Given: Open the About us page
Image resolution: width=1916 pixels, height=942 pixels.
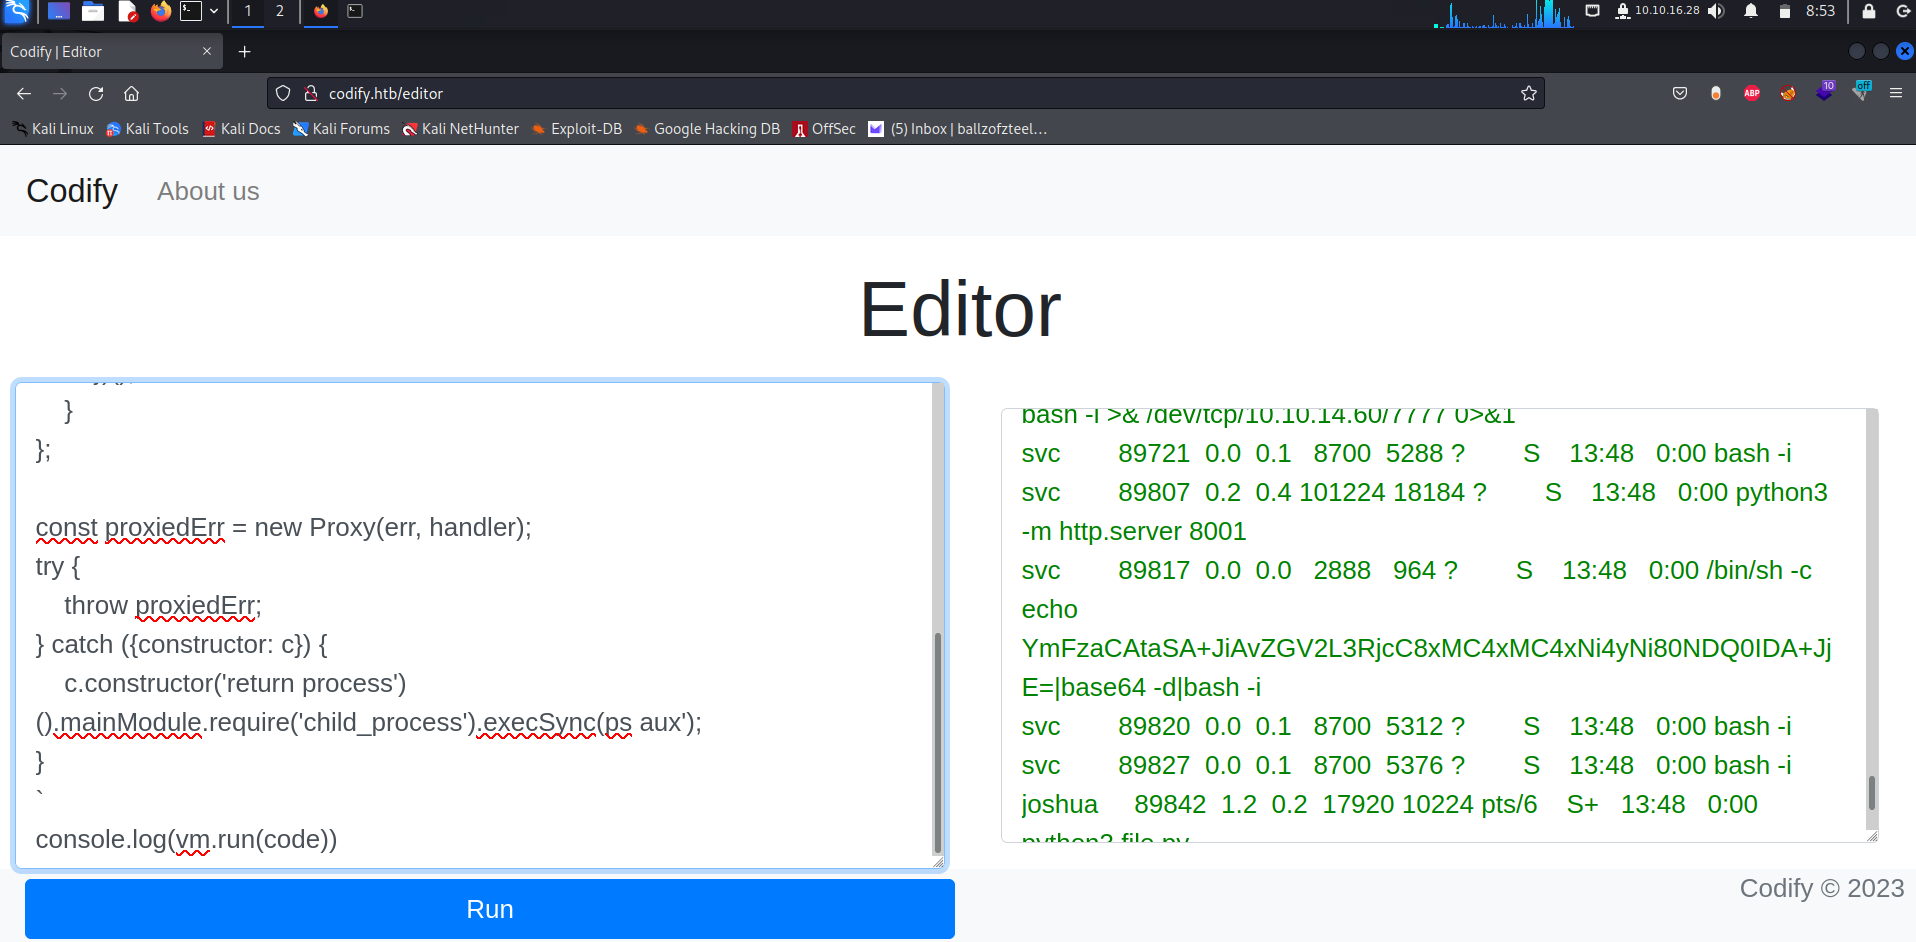Looking at the screenshot, I should click(208, 191).
